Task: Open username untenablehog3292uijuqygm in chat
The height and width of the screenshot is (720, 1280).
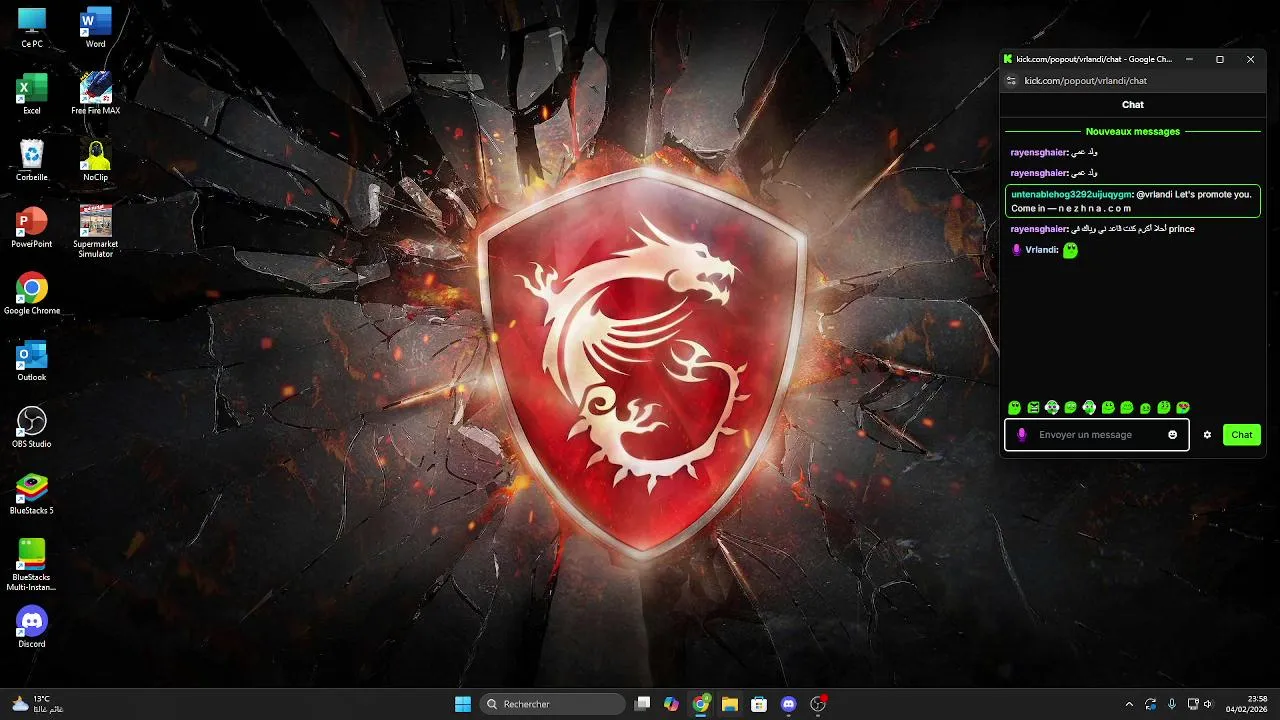Action: point(1071,194)
